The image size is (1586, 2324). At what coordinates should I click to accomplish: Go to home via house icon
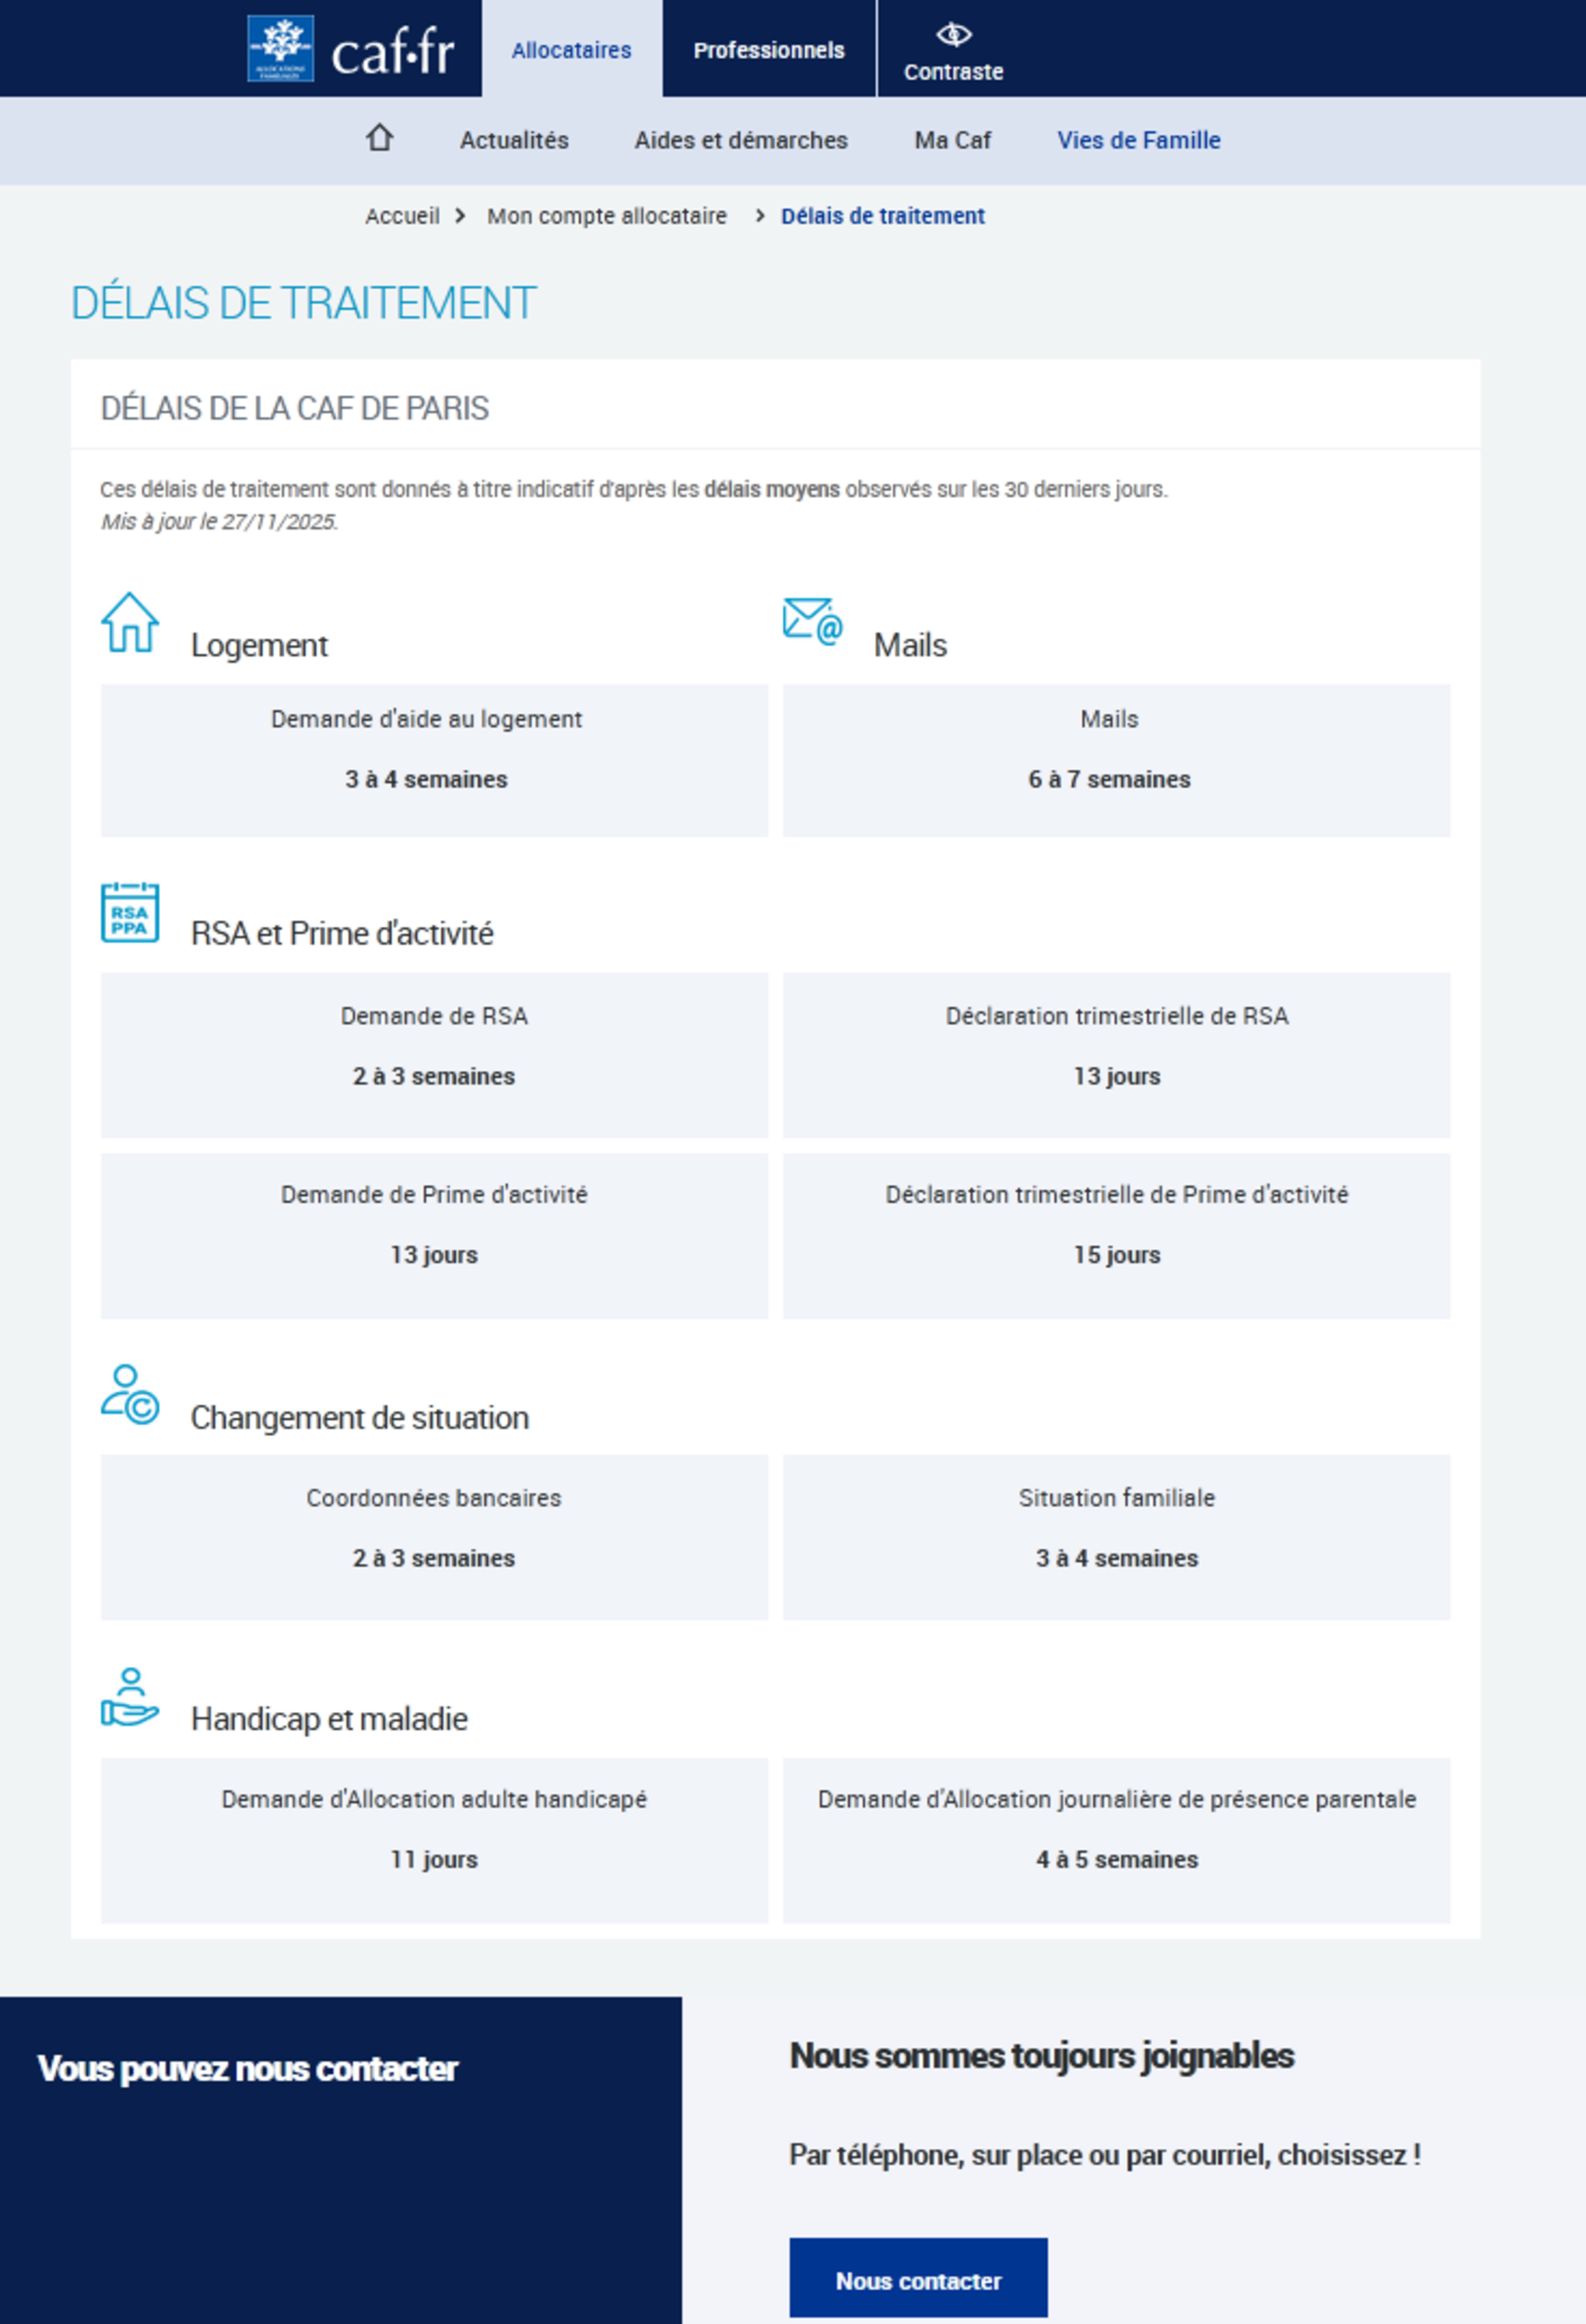[379, 138]
